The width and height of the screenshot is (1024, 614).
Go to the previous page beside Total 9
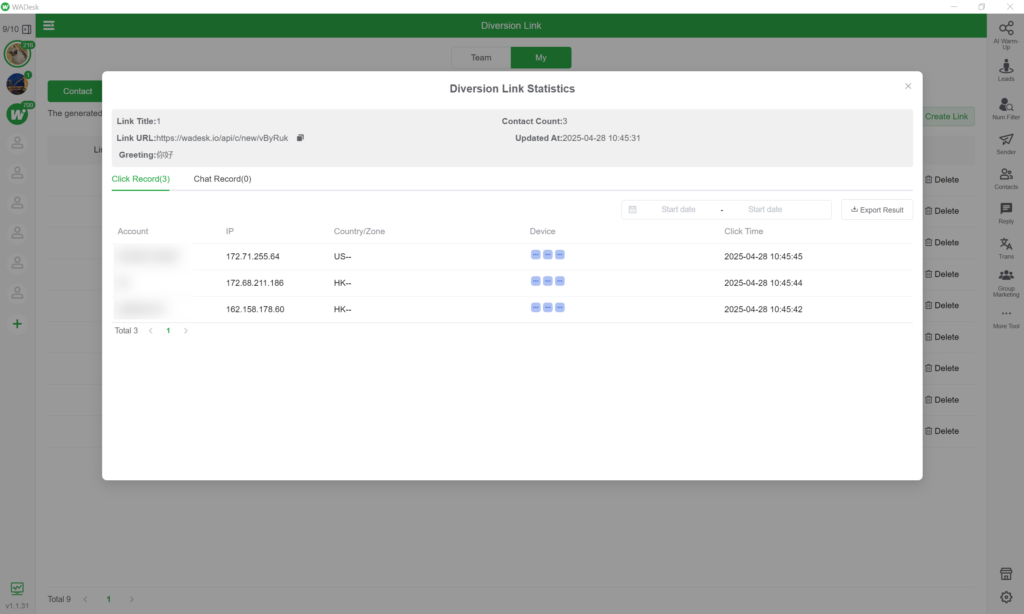[86, 599]
